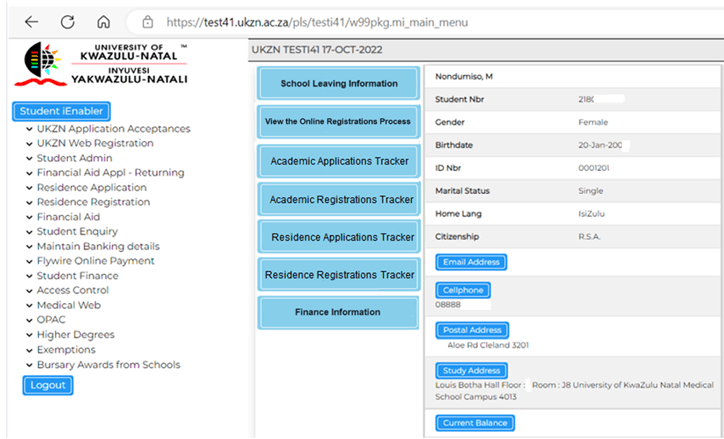Expand UKZN Application Acceptances menu

pos(113,128)
